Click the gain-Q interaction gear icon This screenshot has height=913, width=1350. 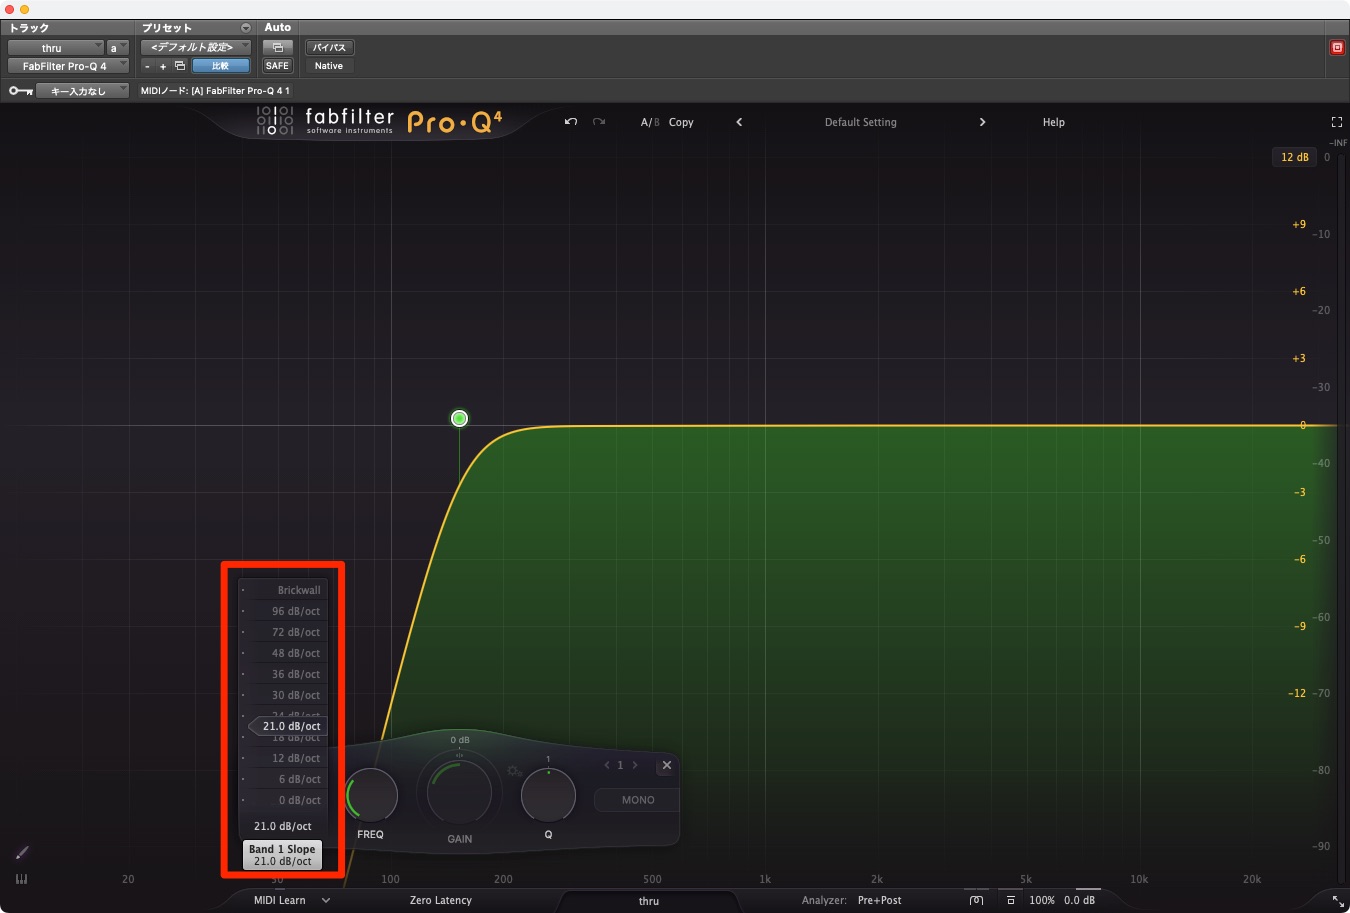(514, 771)
